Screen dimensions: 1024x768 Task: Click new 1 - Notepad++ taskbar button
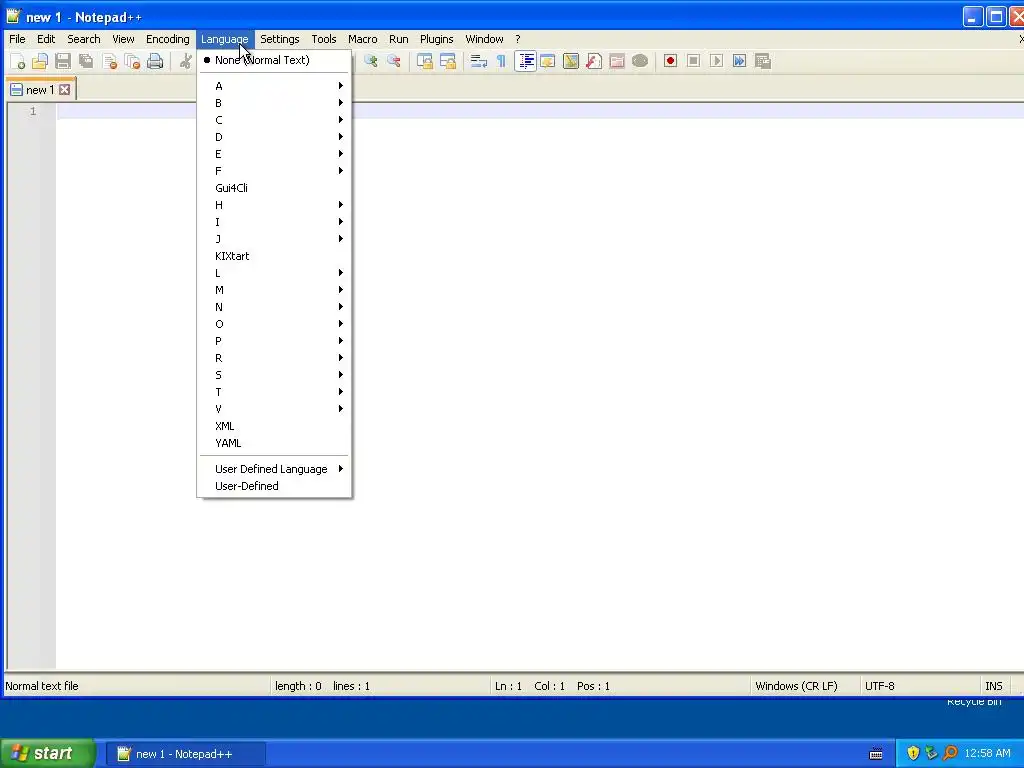click(185, 754)
